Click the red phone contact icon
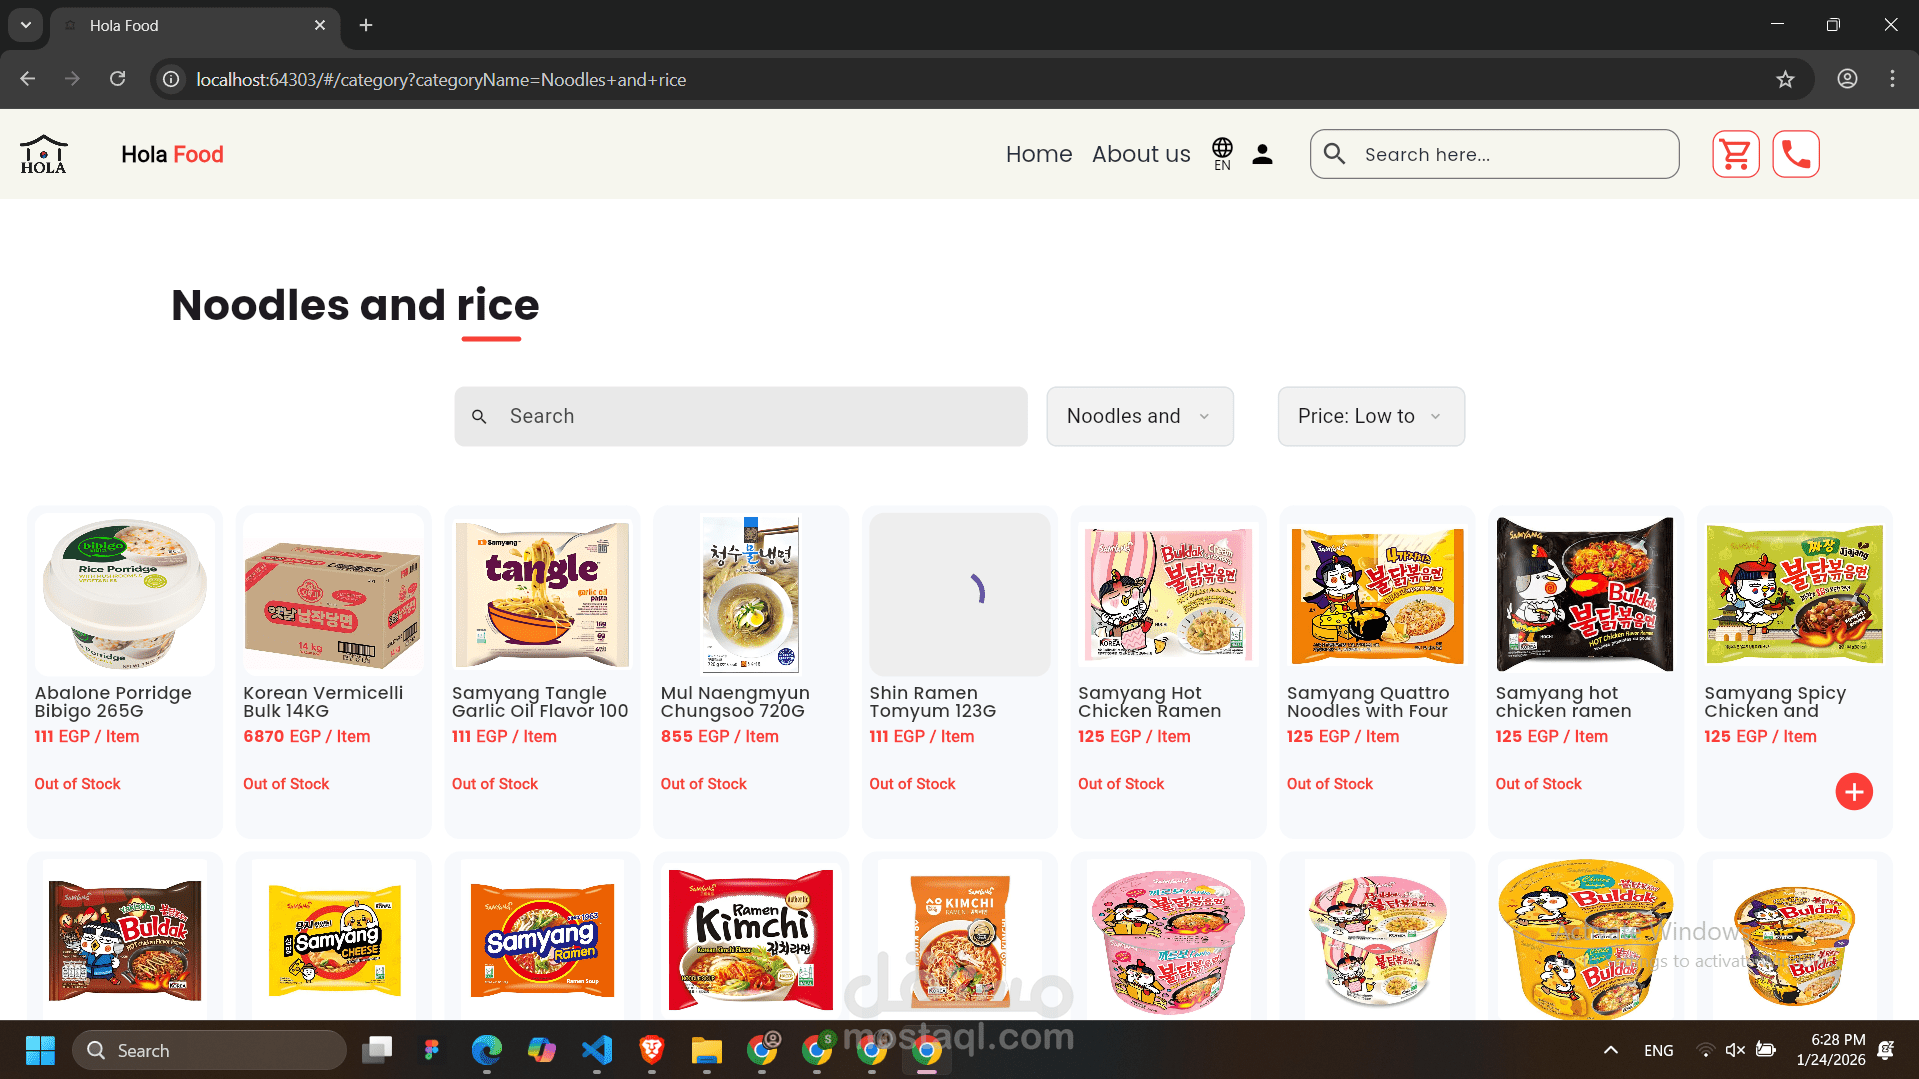Screen dimensions: 1919x1079 click(x=1796, y=154)
